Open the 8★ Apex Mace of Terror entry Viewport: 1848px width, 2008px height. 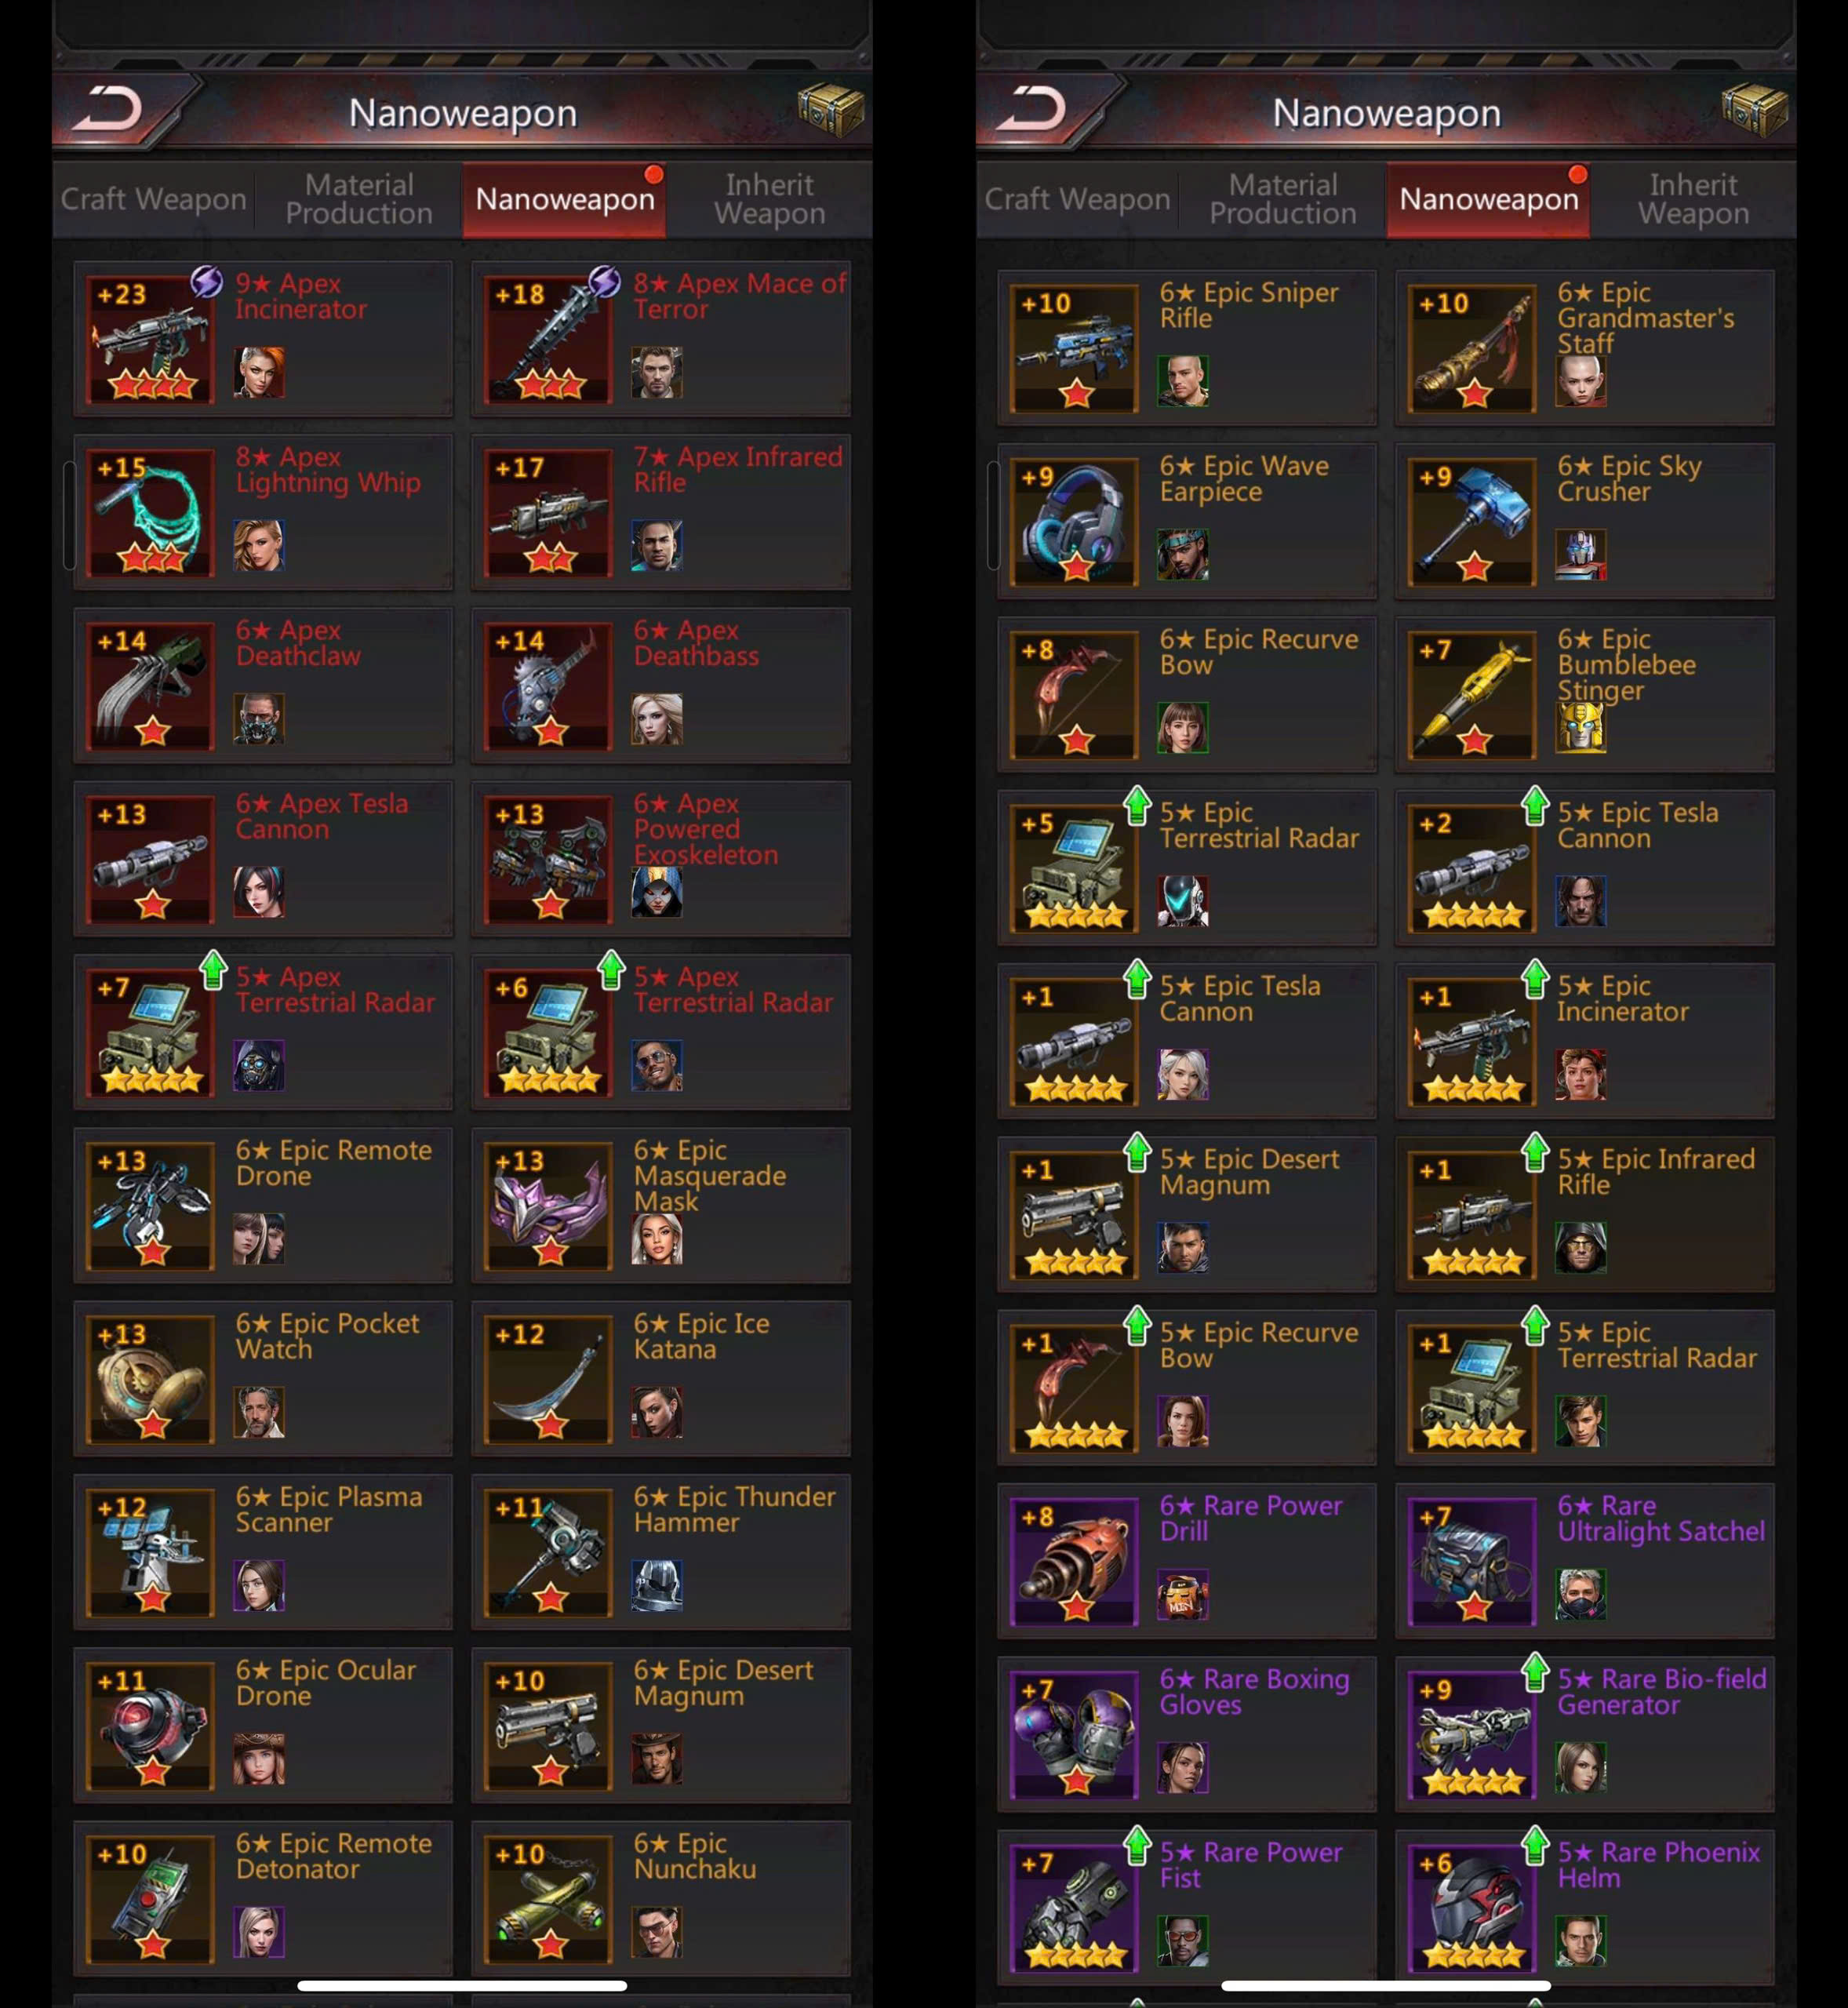click(661, 339)
